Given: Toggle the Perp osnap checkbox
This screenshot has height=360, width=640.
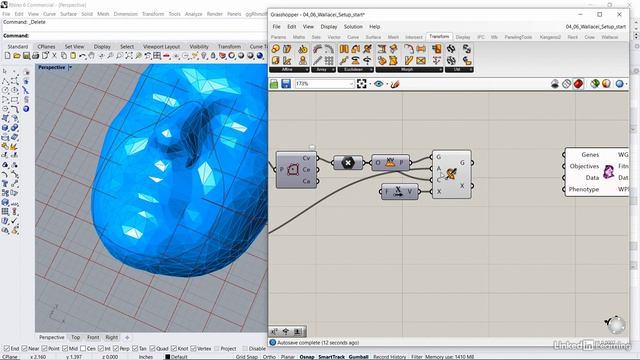Looking at the screenshot, I should 116,349.
